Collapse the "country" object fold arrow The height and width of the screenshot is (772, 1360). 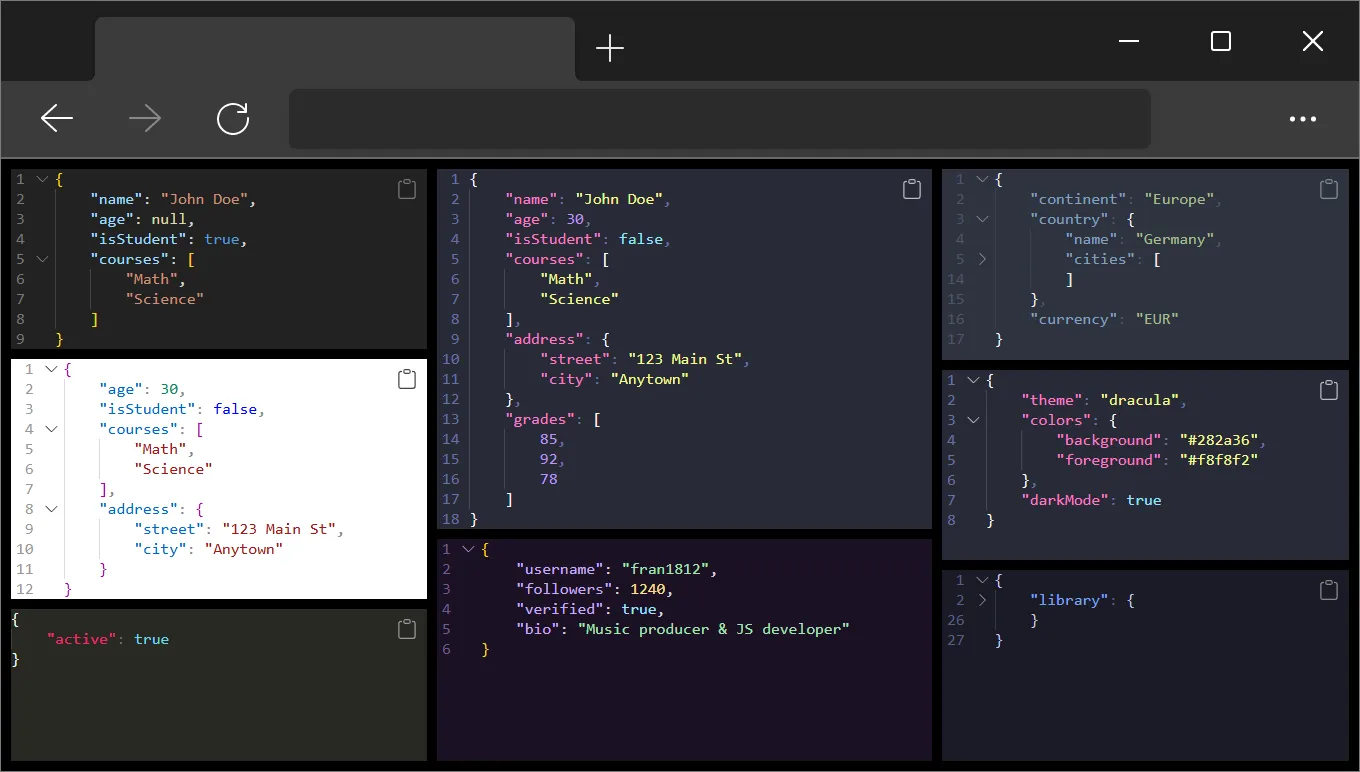tap(982, 219)
